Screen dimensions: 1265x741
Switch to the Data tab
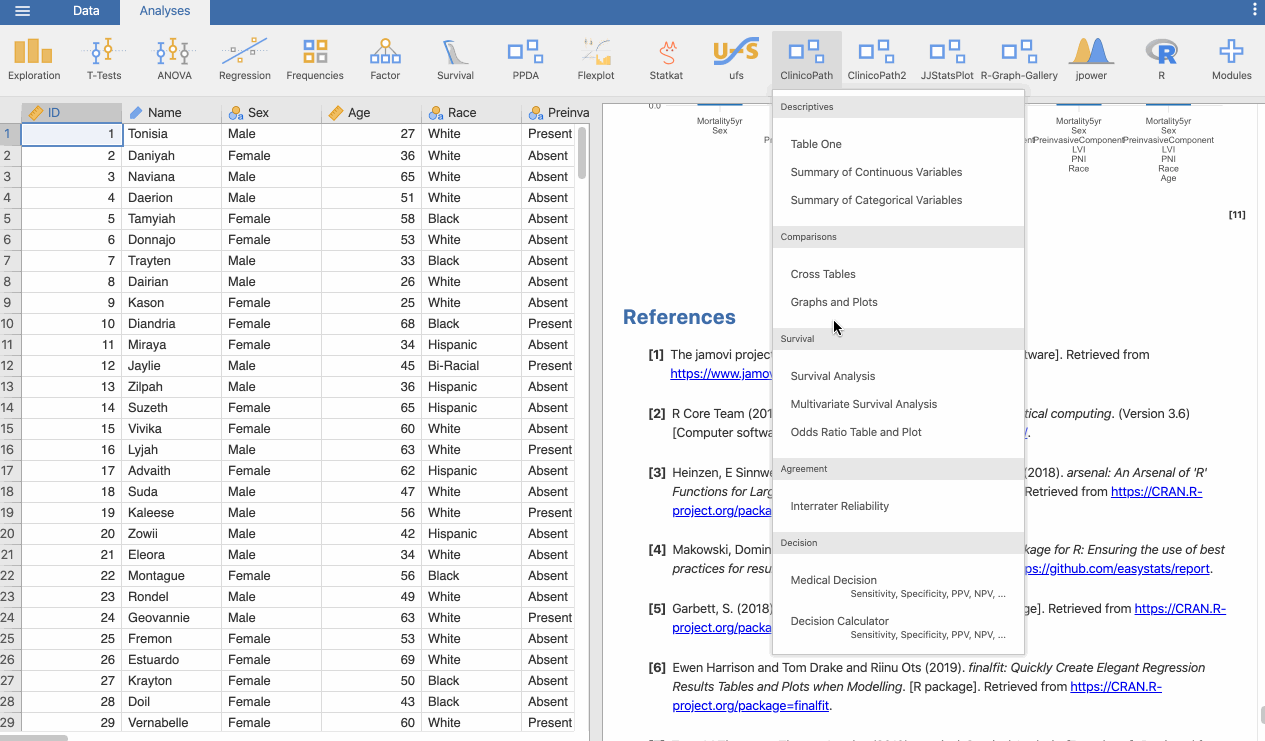click(86, 11)
